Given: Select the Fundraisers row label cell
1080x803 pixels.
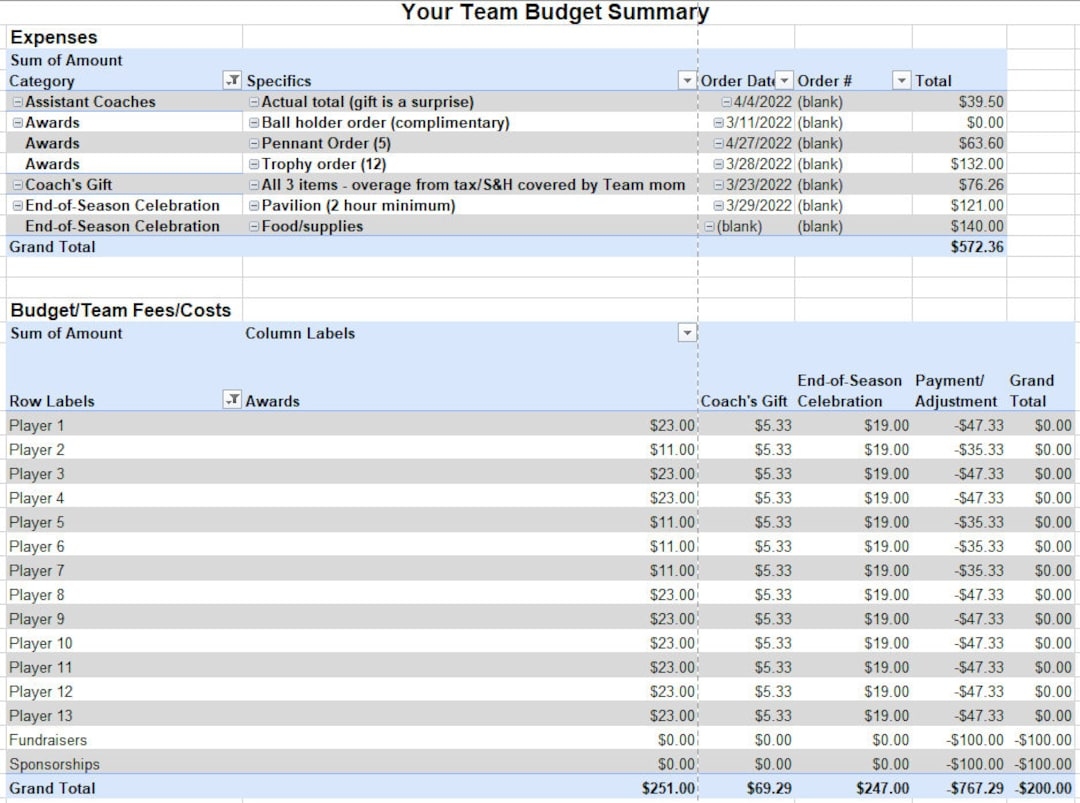Looking at the screenshot, I should [x=48, y=740].
